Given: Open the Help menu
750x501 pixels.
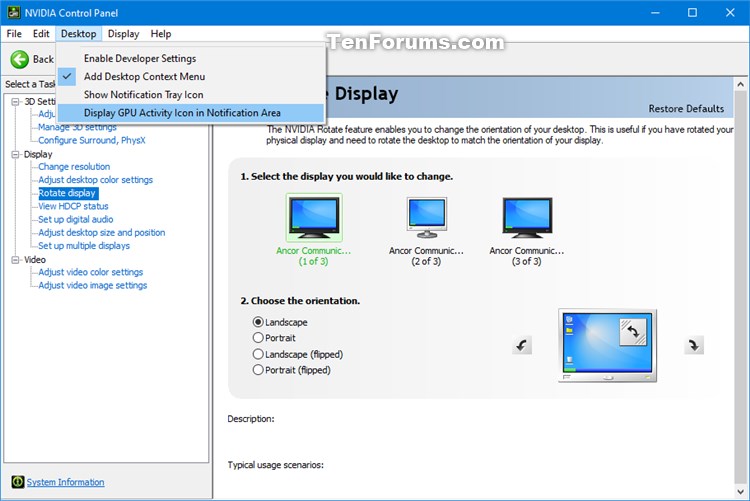Looking at the screenshot, I should [x=161, y=33].
